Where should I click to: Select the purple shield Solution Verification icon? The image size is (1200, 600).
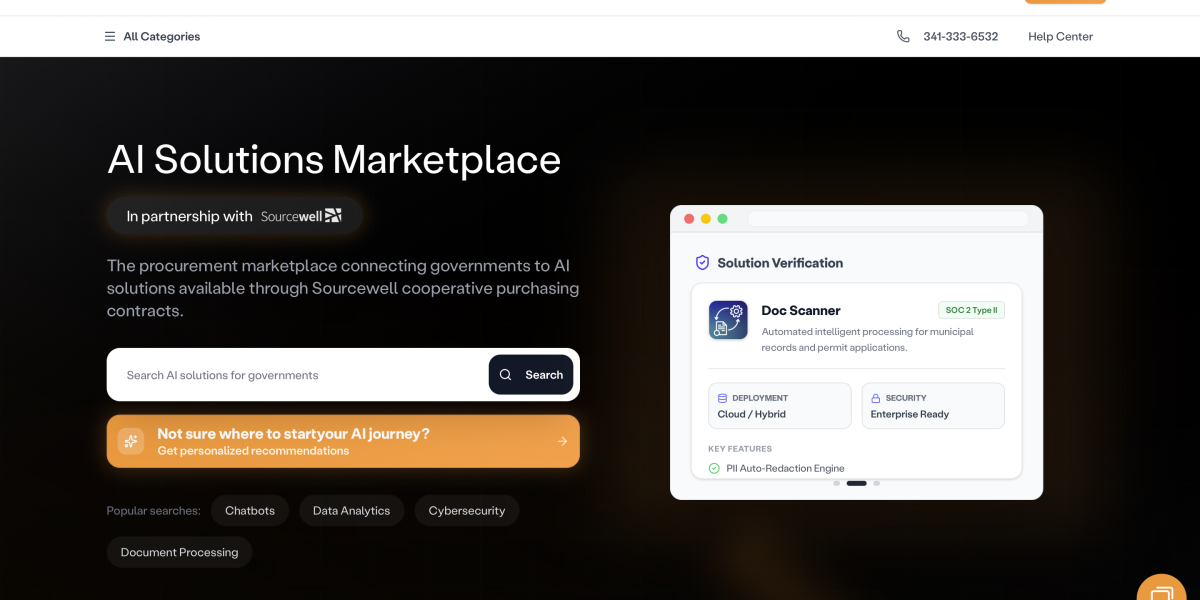pyautogui.click(x=701, y=262)
